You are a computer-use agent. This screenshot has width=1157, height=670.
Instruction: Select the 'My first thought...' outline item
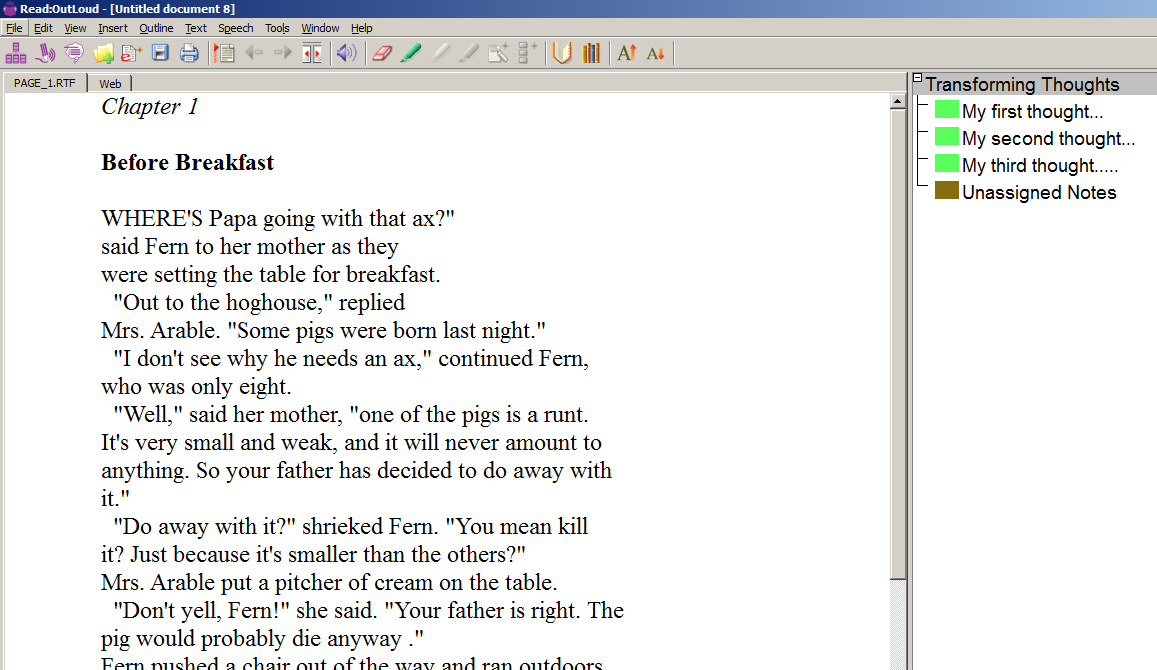coord(1032,111)
